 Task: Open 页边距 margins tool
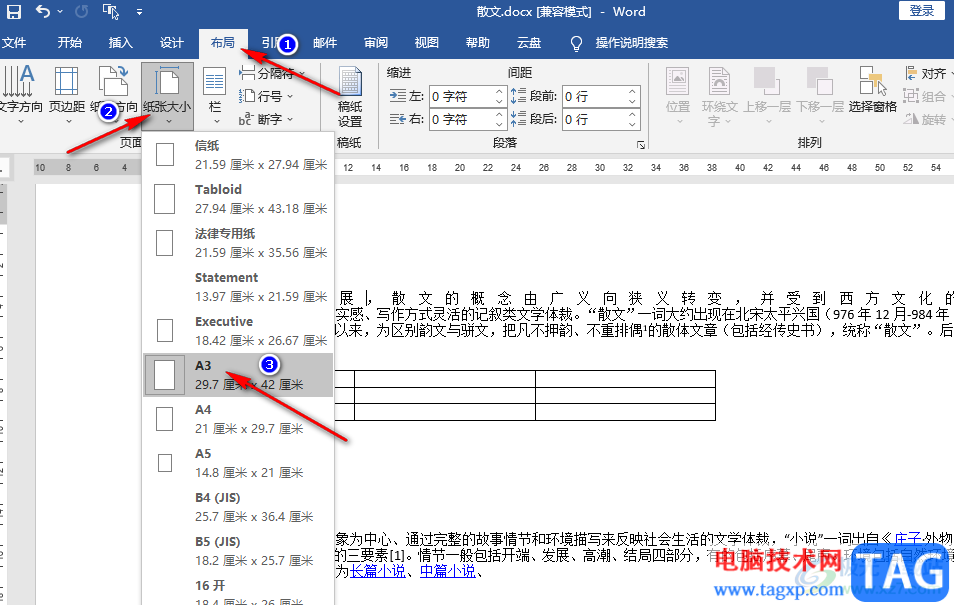click(67, 94)
